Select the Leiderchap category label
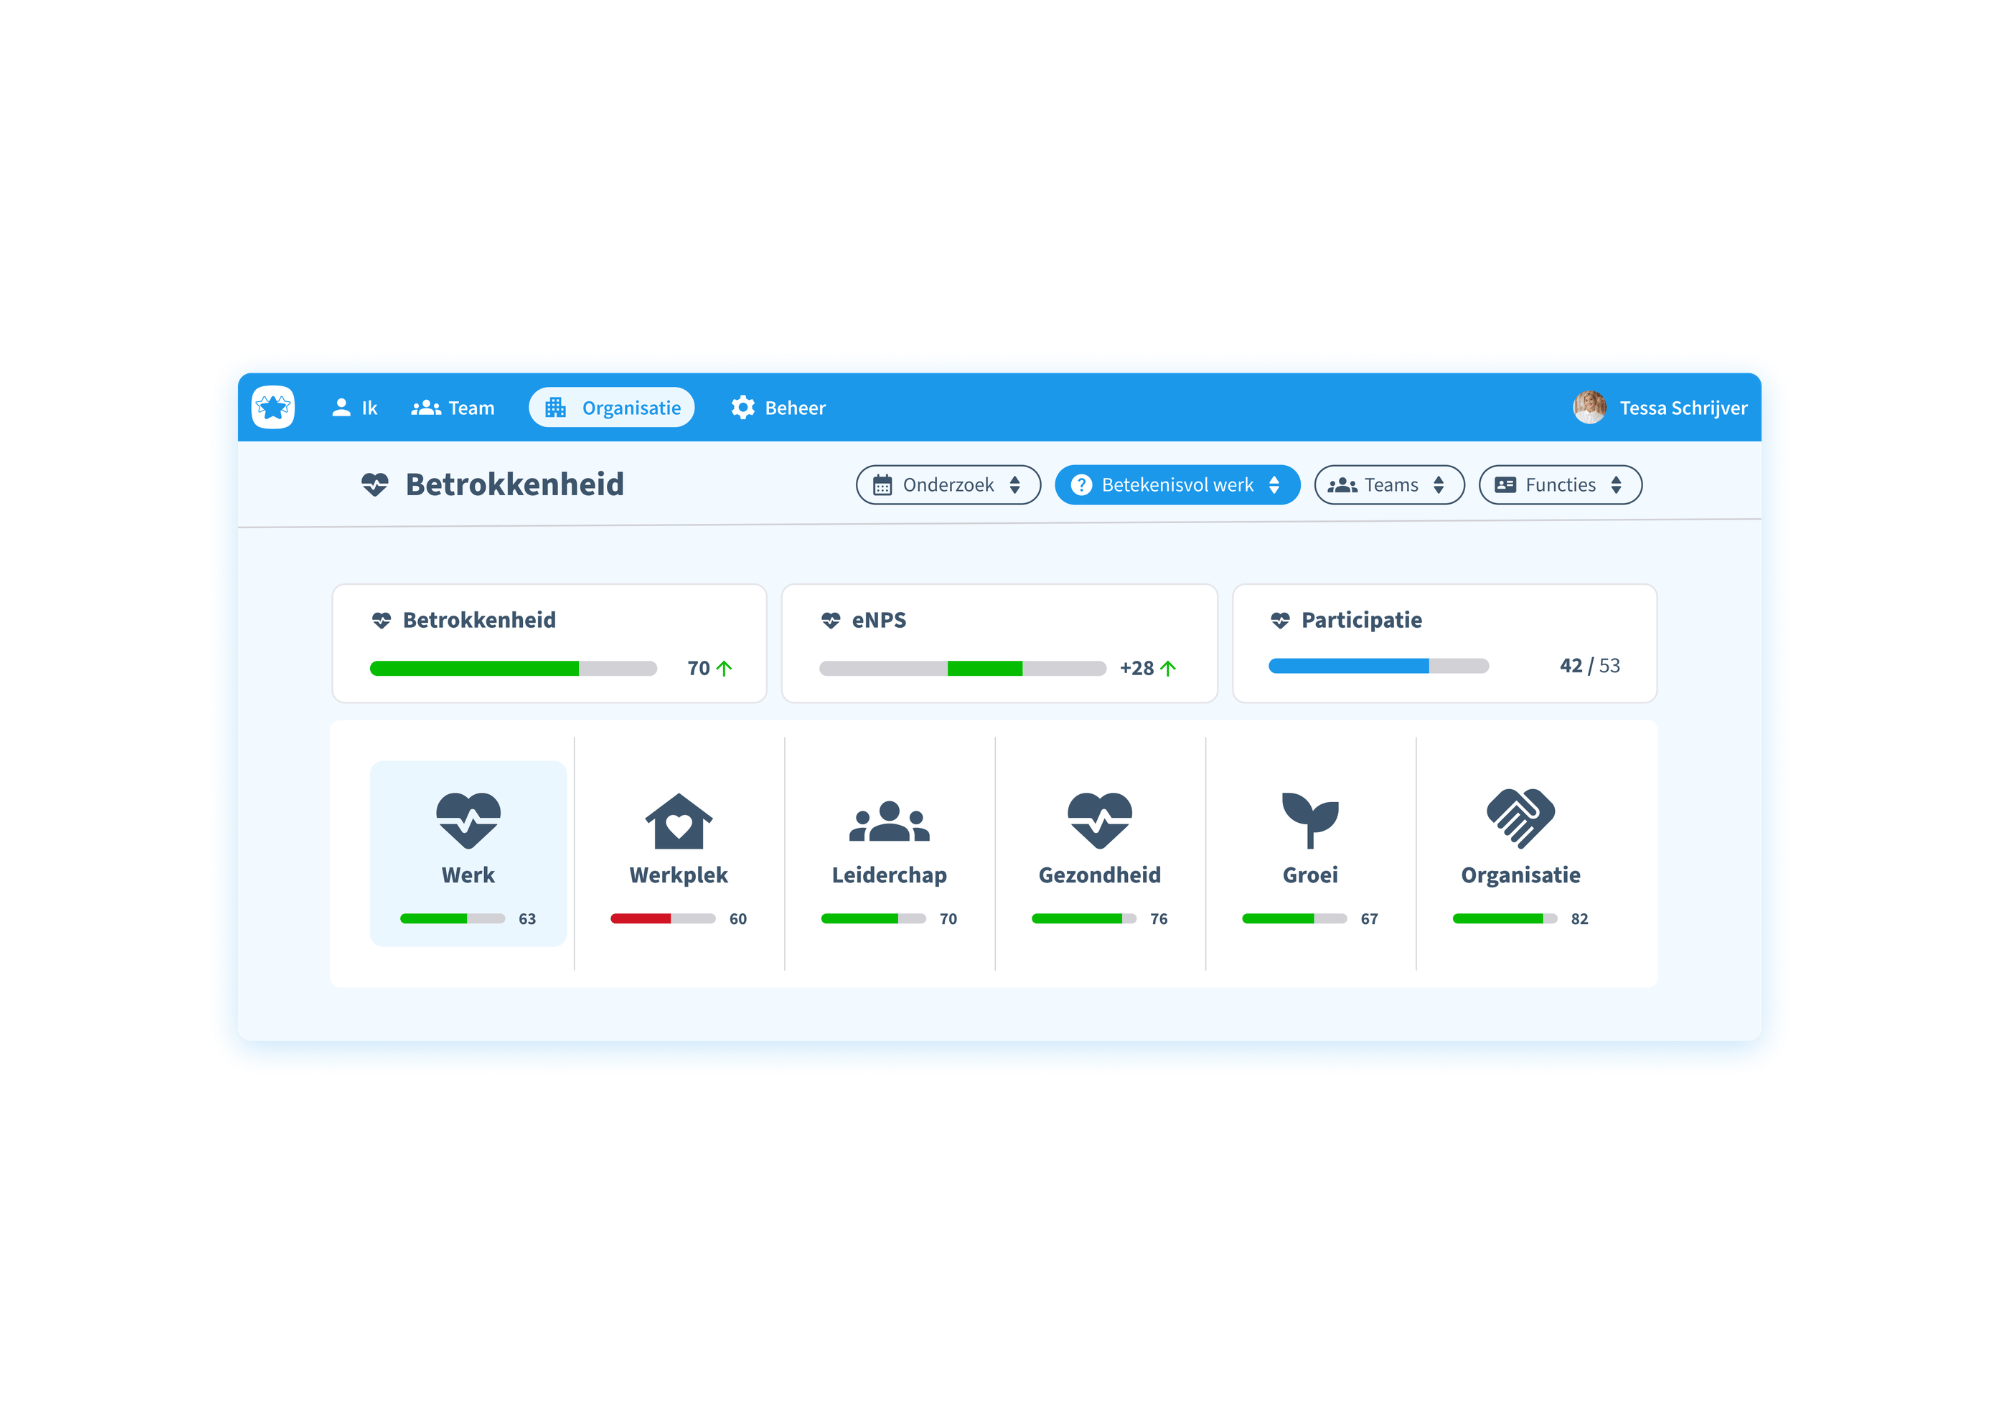 [x=889, y=875]
